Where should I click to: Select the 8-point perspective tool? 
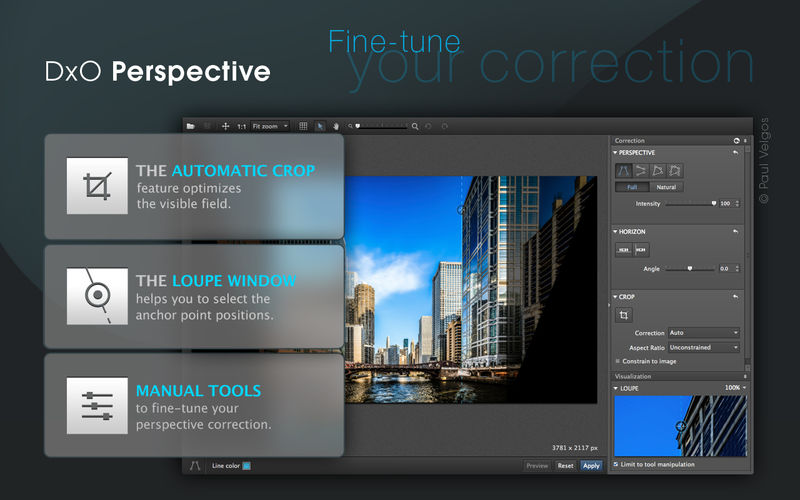point(675,170)
